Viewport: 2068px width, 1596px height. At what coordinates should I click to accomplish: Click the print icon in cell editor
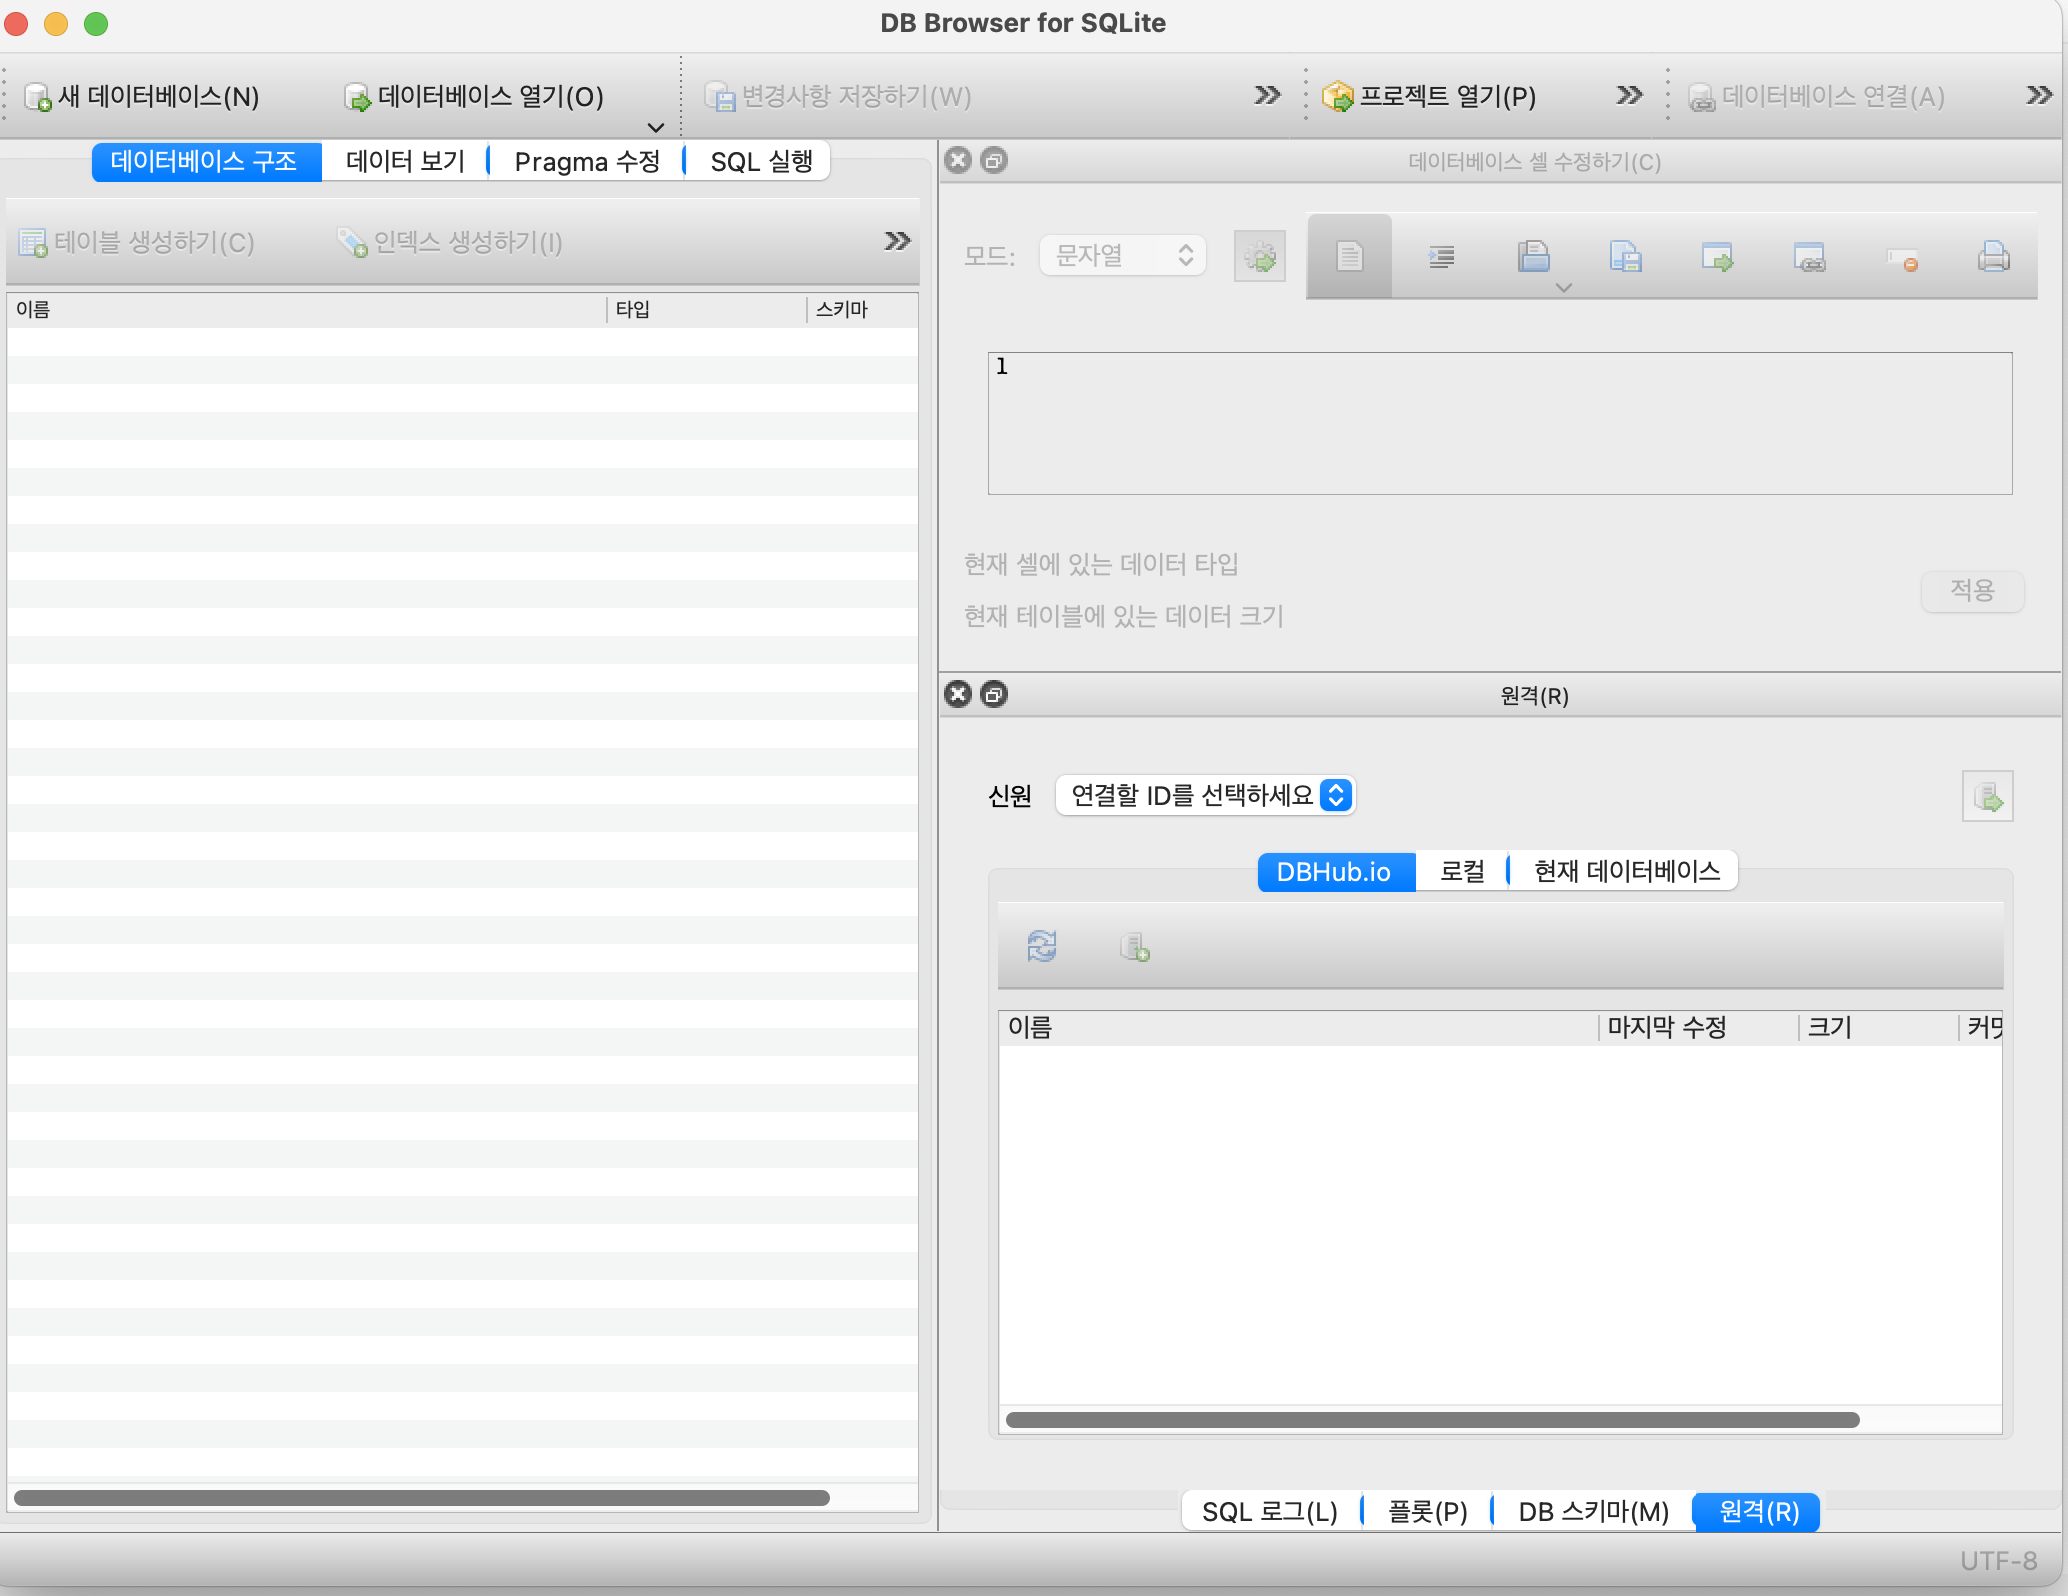click(x=1993, y=257)
